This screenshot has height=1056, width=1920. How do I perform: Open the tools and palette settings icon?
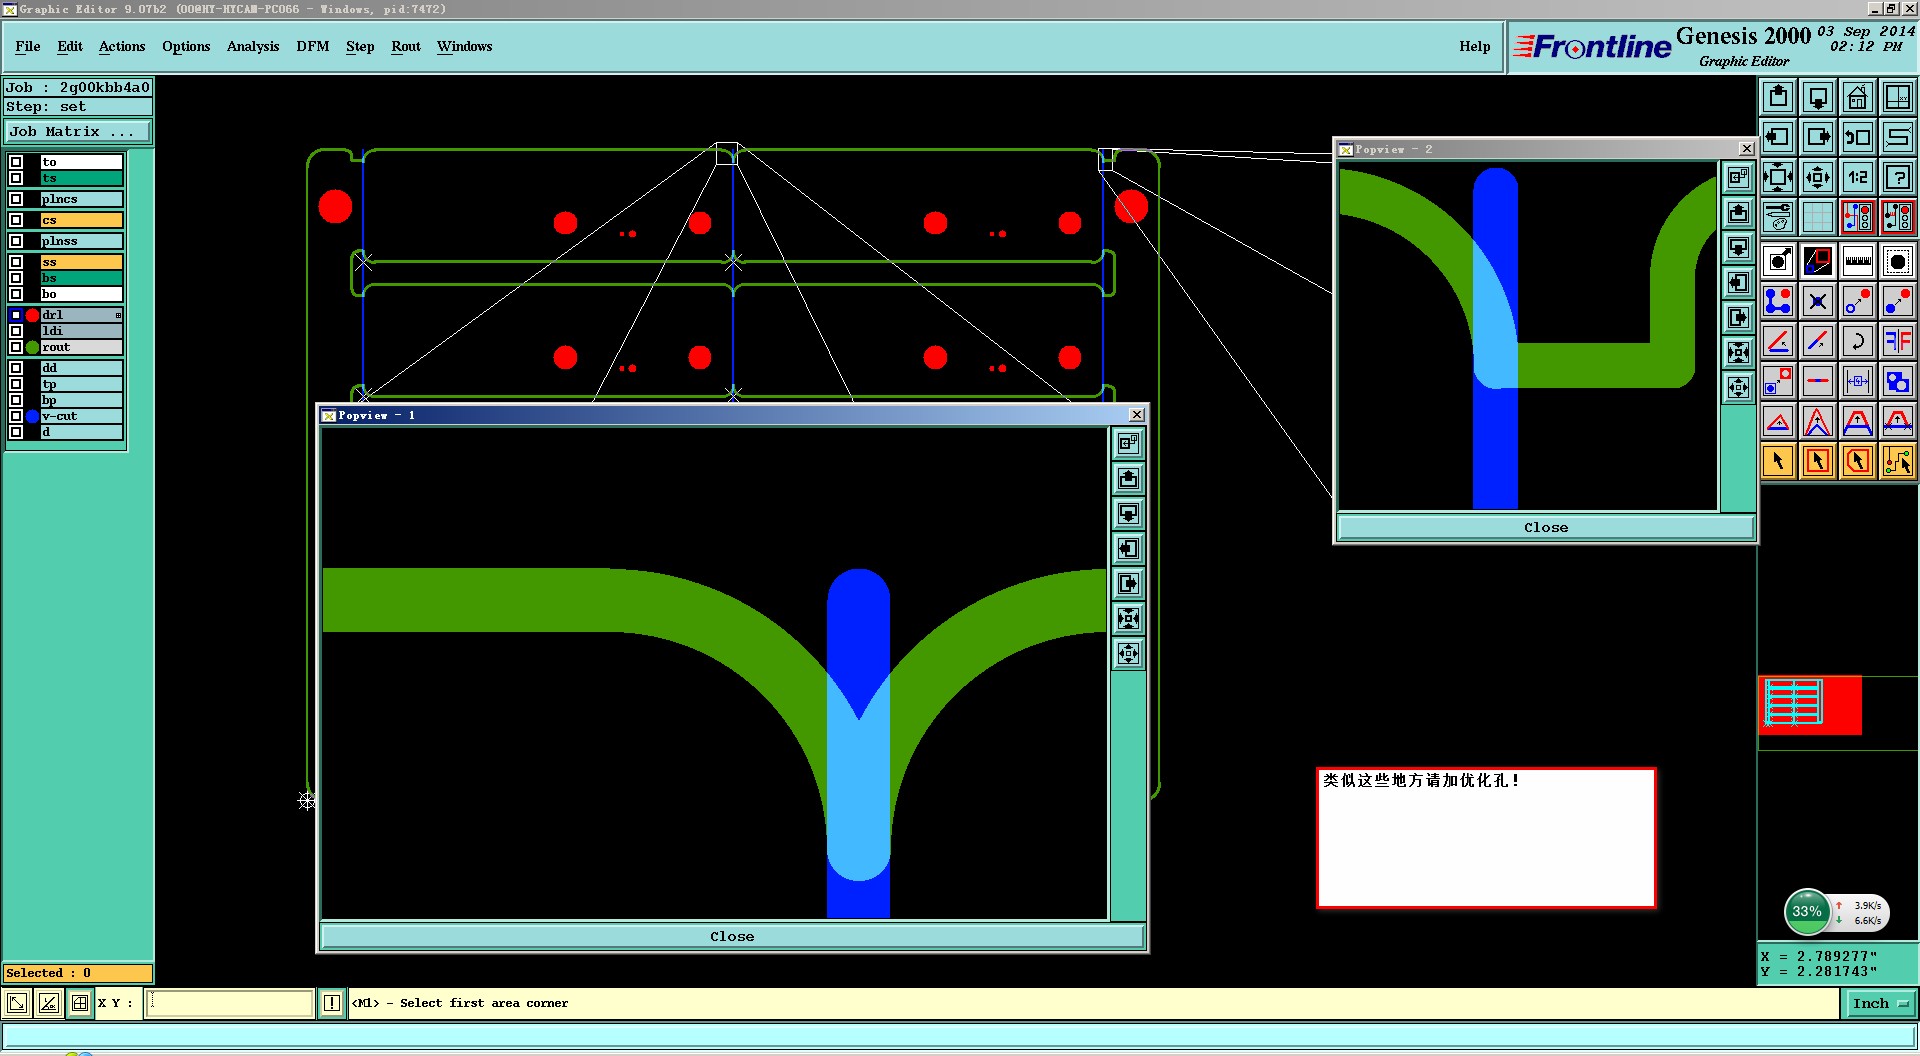coord(1778,217)
